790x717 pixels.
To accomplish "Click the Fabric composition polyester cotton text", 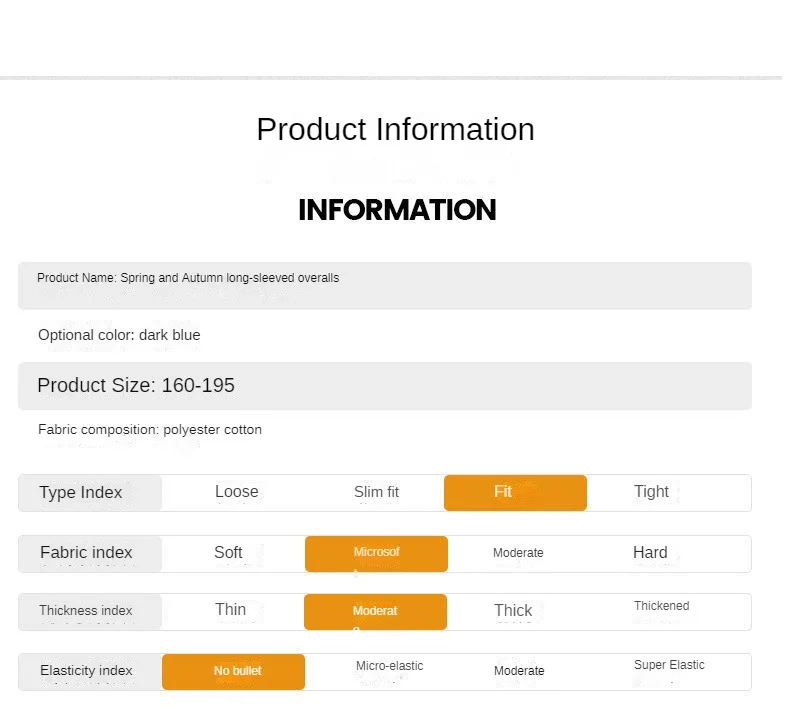I will (150, 430).
